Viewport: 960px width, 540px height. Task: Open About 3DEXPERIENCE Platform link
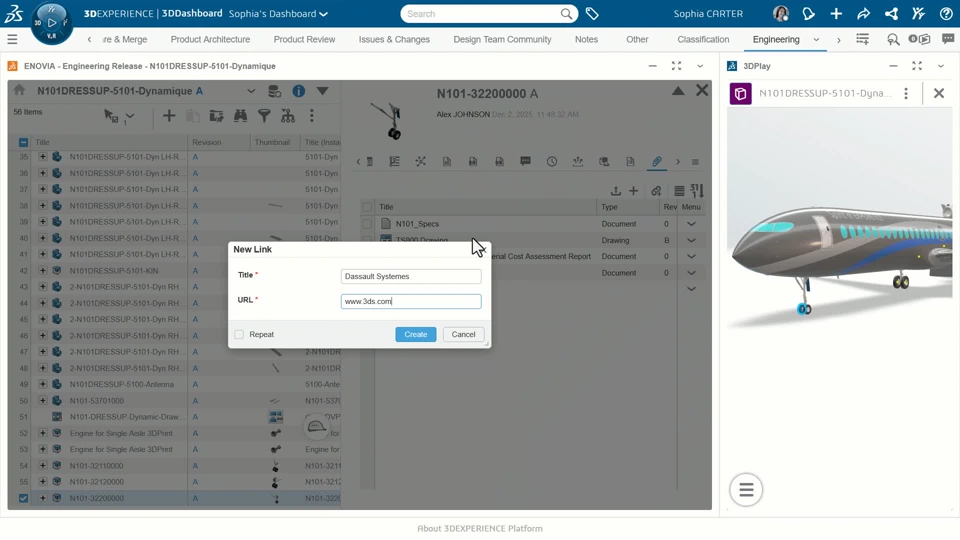pyautogui.click(x=480, y=528)
